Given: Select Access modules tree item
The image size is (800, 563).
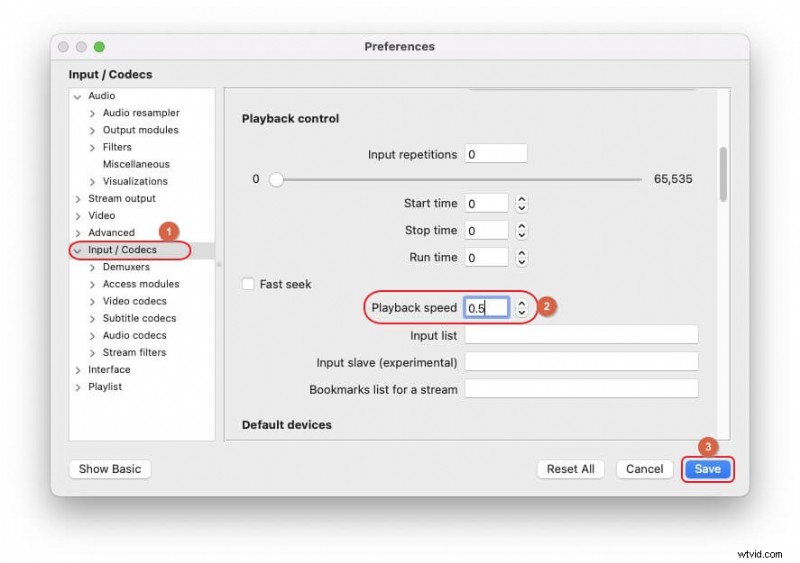Looking at the screenshot, I should 141,284.
